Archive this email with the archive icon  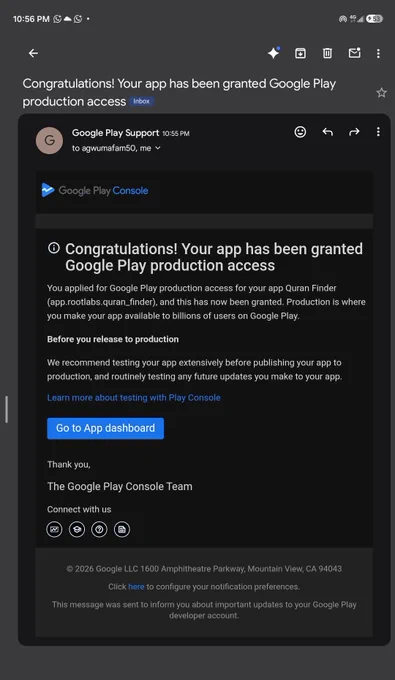(300, 53)
